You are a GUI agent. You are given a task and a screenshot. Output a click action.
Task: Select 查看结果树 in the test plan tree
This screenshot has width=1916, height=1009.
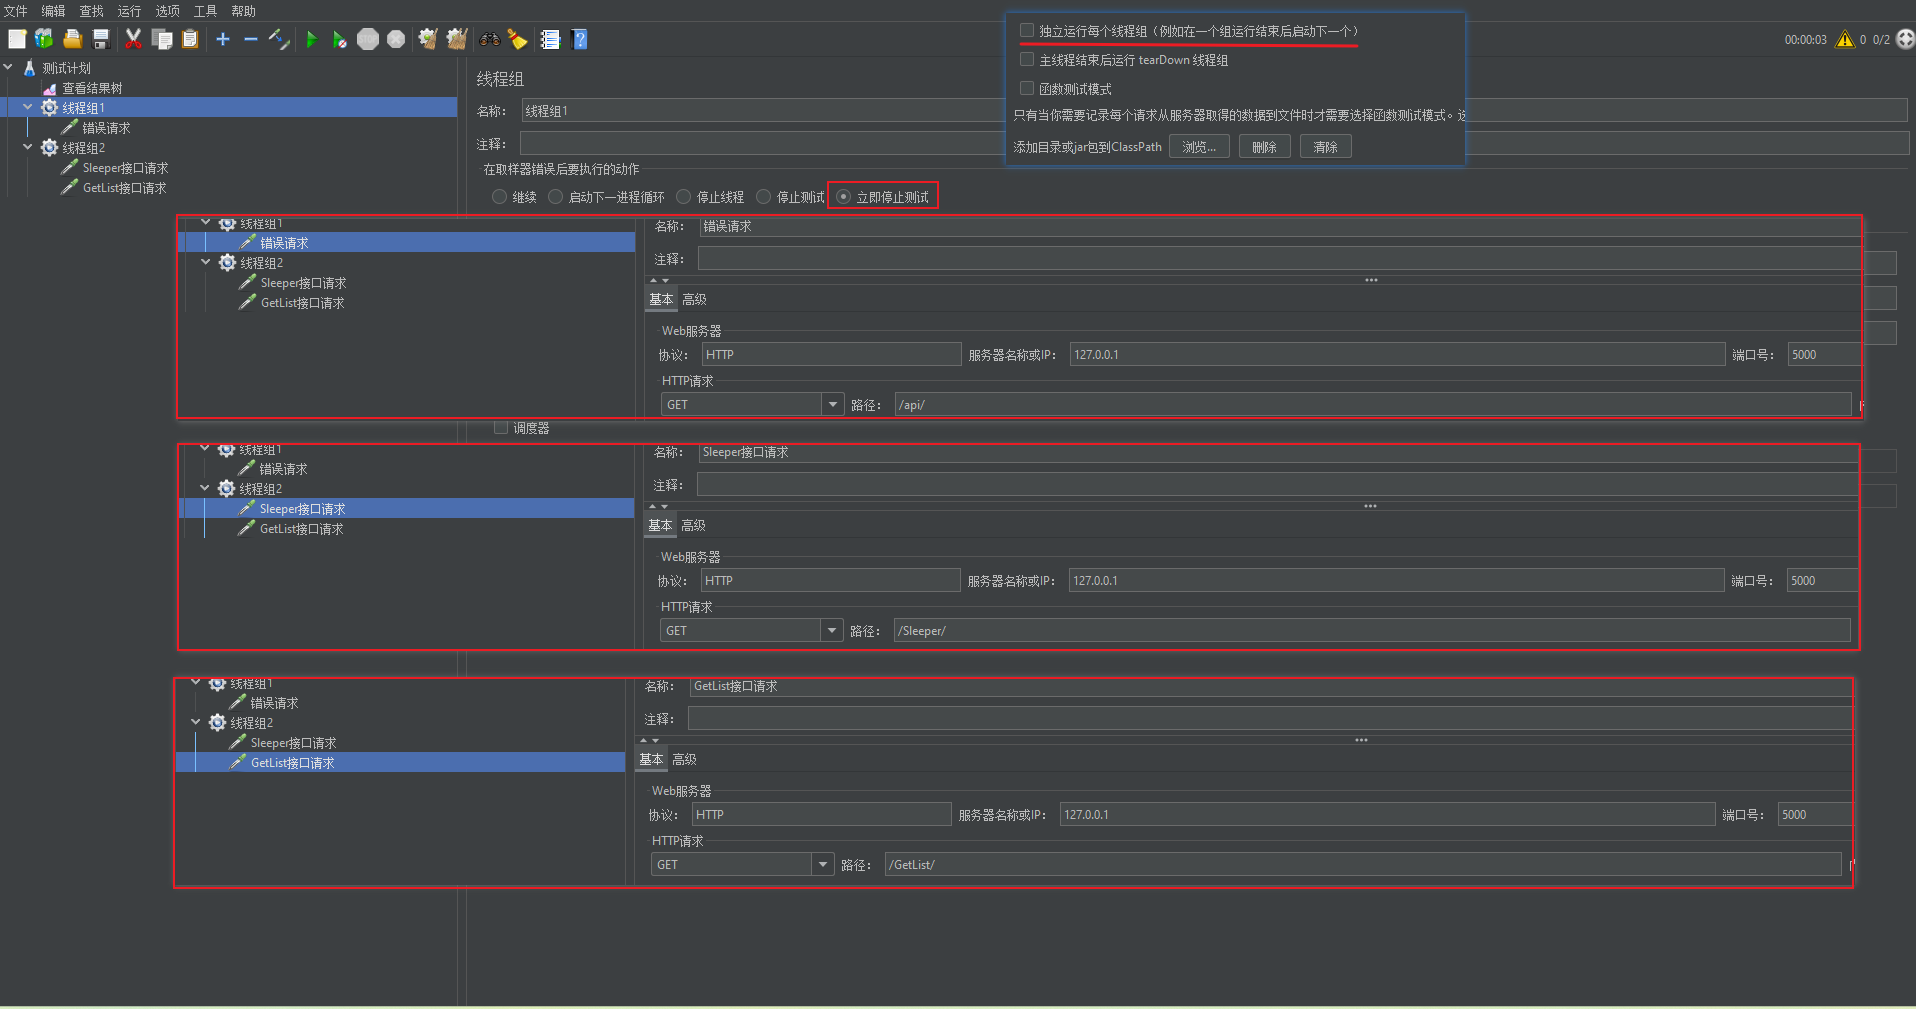[92, 88]
